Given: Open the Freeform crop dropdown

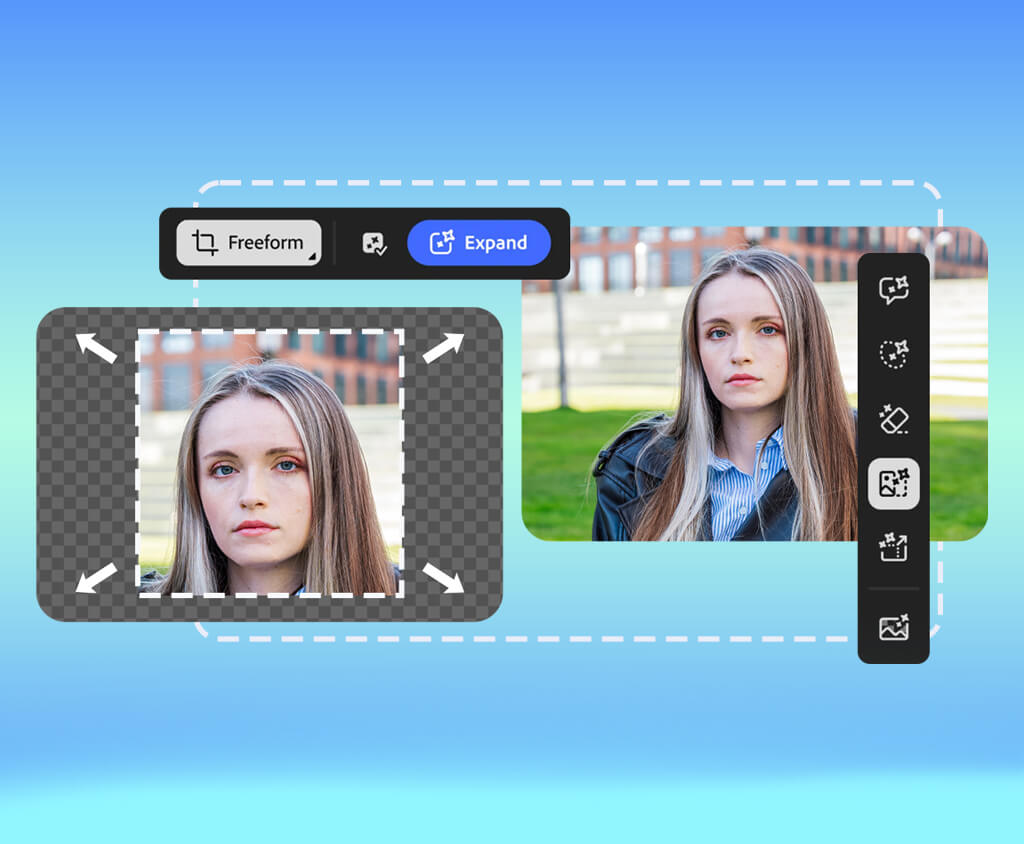Looking at the screenshot, I should (249, 243).
